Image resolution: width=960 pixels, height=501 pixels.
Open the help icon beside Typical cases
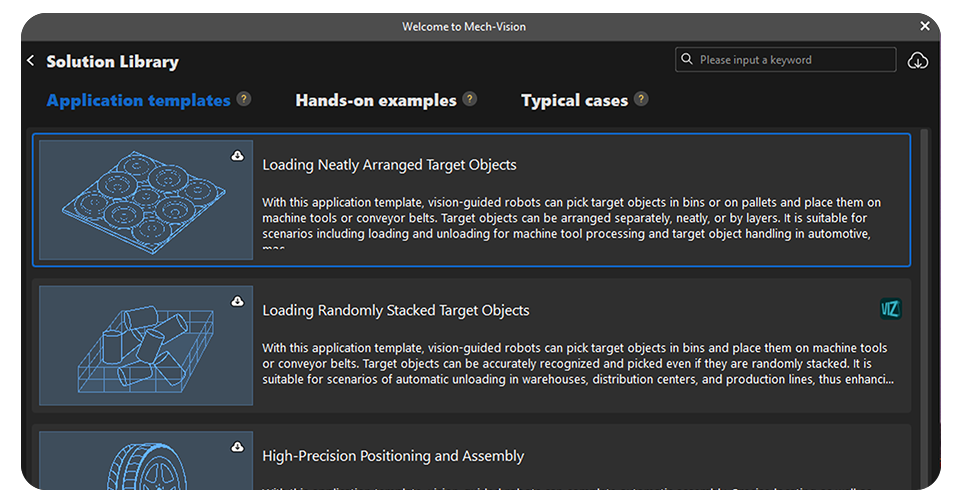(x=641, y=99)
